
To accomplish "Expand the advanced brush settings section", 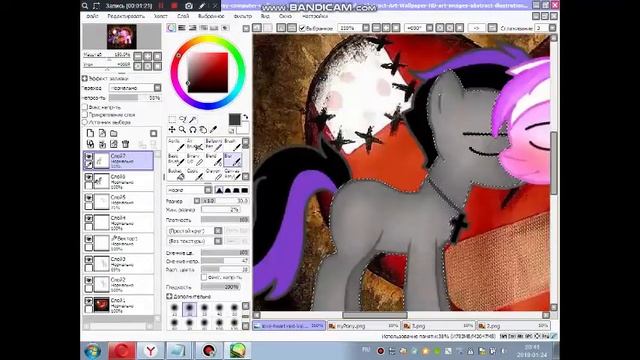I will 169,296.
